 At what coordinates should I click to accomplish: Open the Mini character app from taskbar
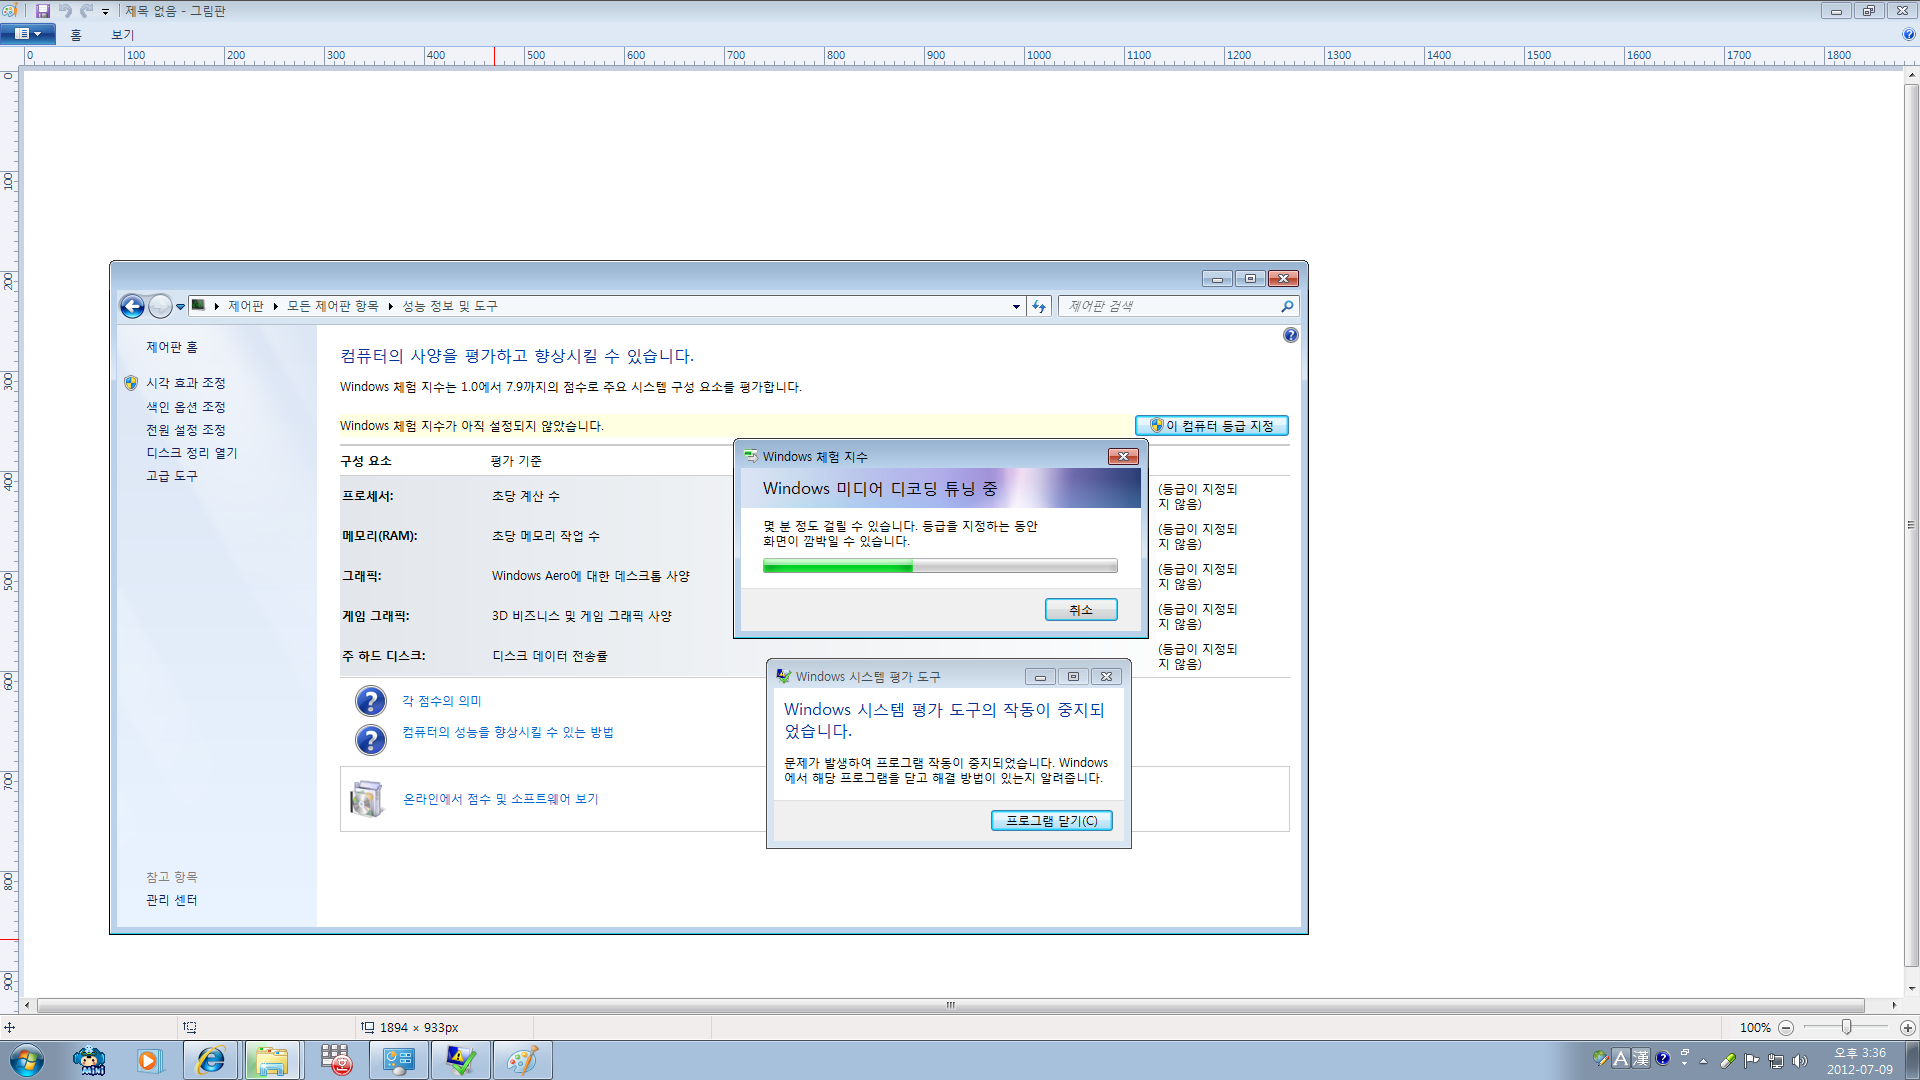tap(89, 1060)
